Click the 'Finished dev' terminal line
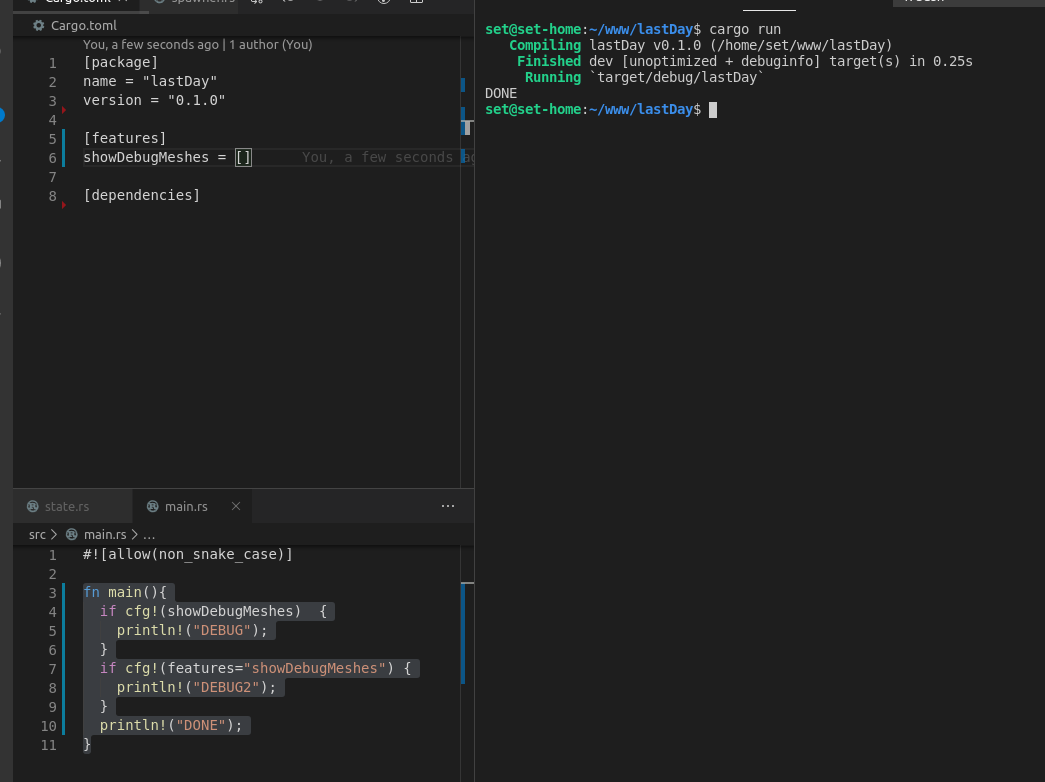The image size is (1045, 782). click(x=744, y=61)
